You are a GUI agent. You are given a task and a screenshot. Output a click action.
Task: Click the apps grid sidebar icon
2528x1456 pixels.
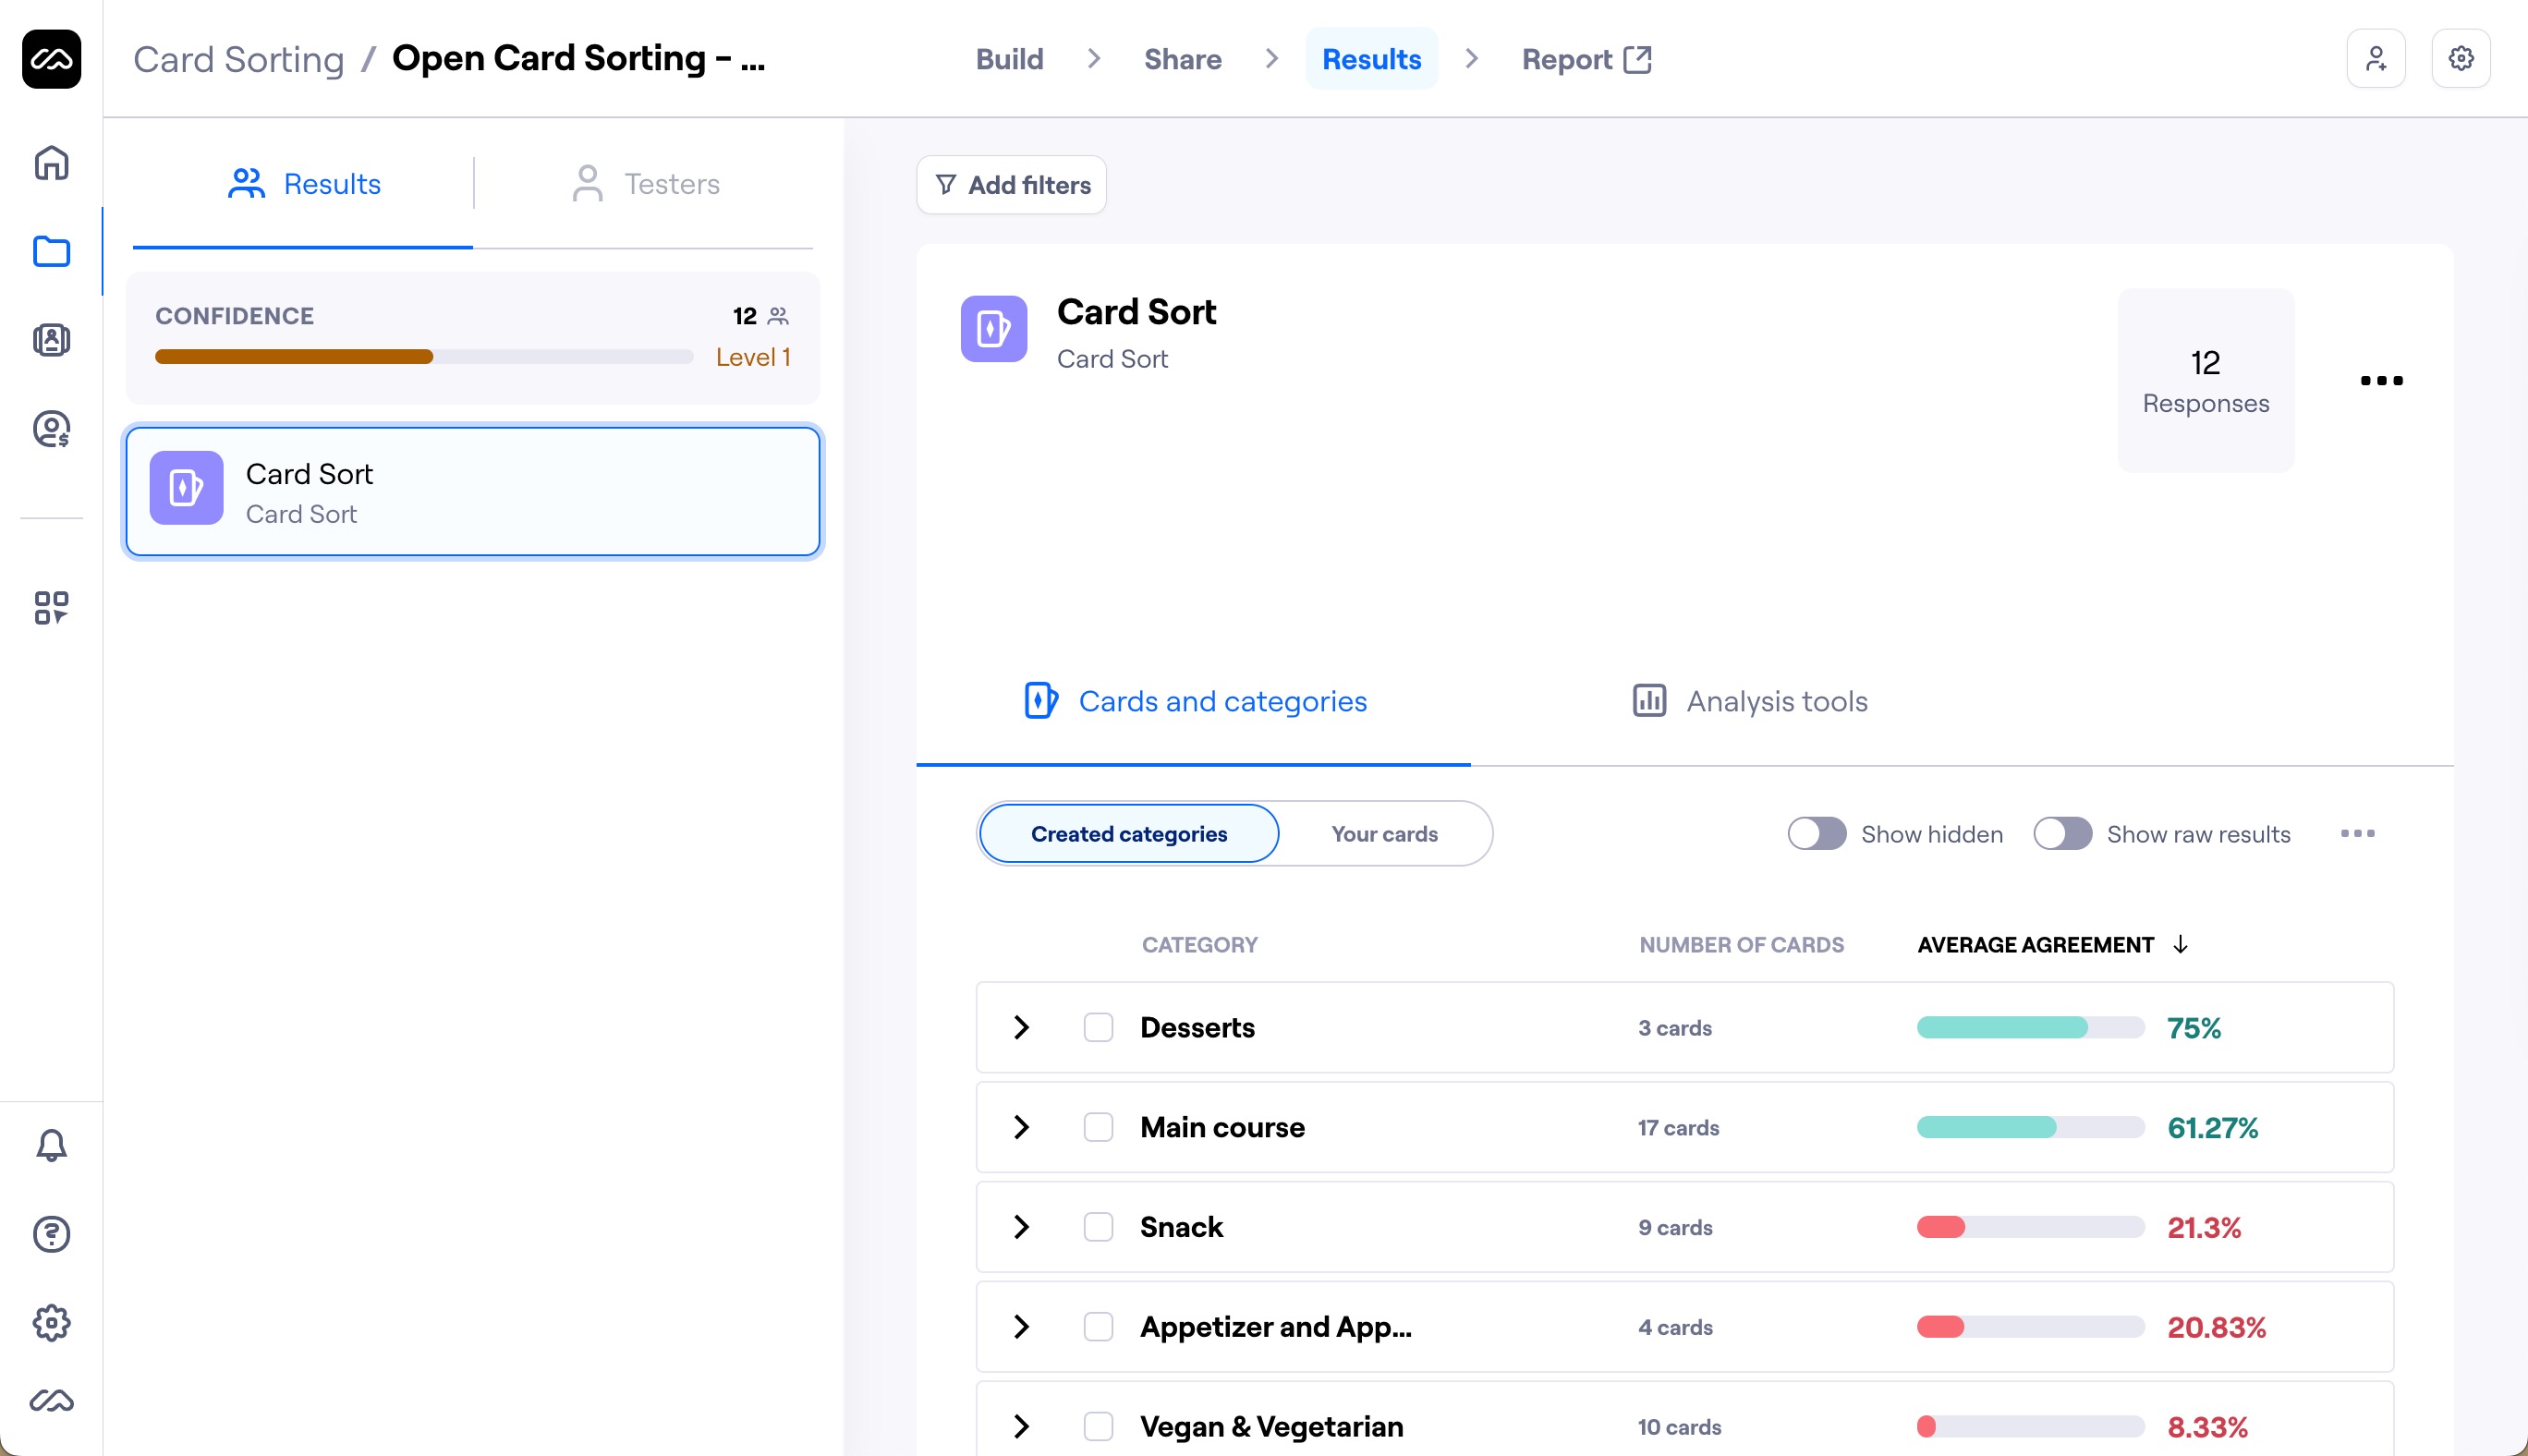tap(51, 607)
